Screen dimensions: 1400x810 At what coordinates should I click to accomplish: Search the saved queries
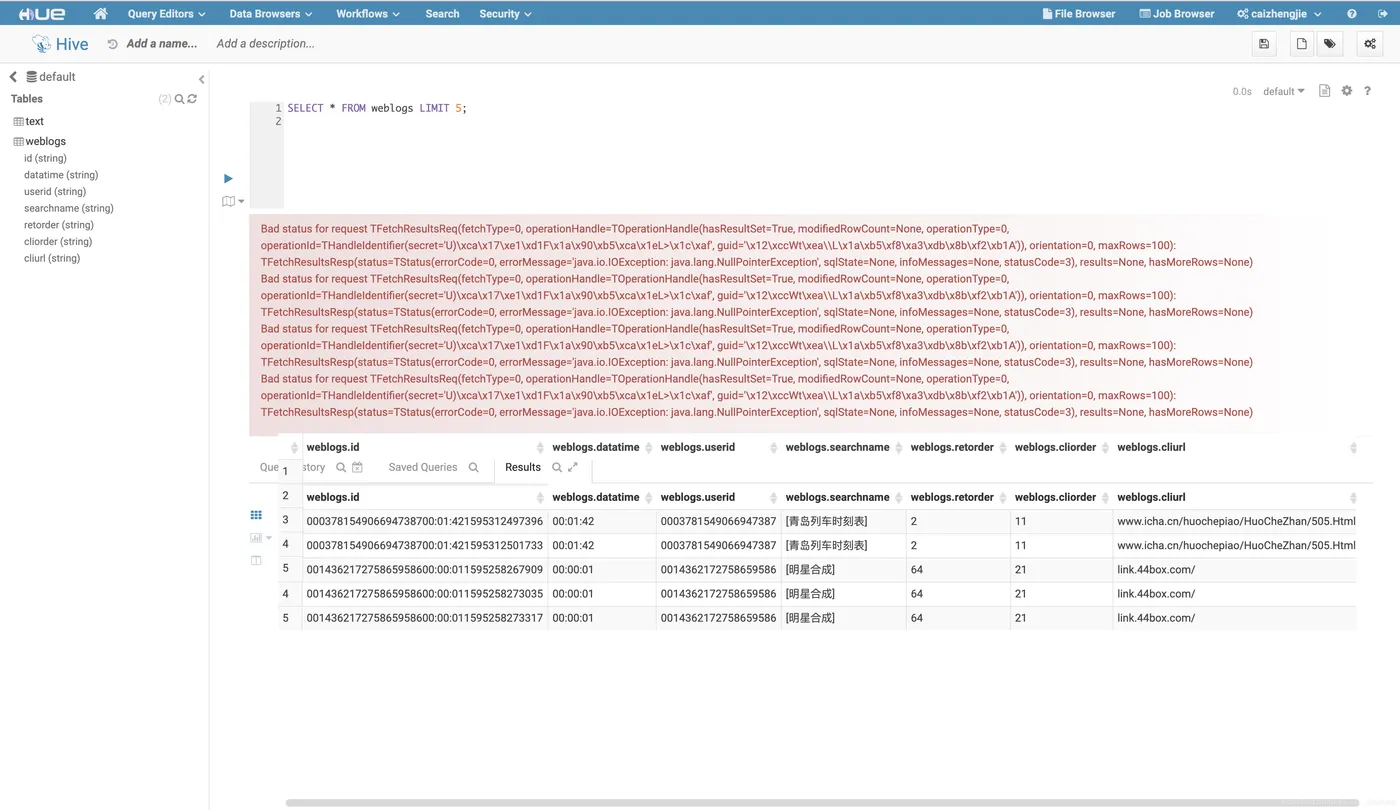(474, 467)
